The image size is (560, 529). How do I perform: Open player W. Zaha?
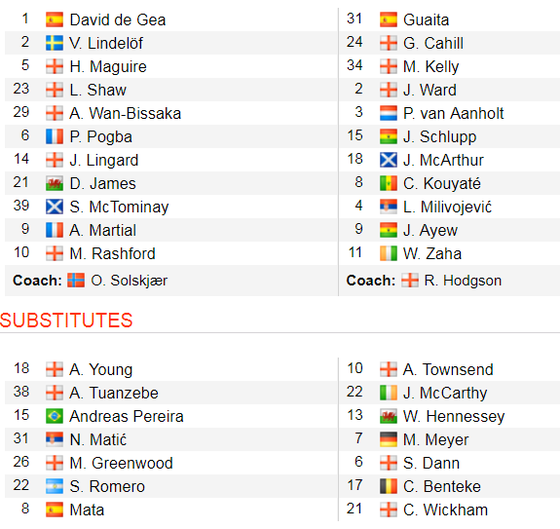coord(432,254)
